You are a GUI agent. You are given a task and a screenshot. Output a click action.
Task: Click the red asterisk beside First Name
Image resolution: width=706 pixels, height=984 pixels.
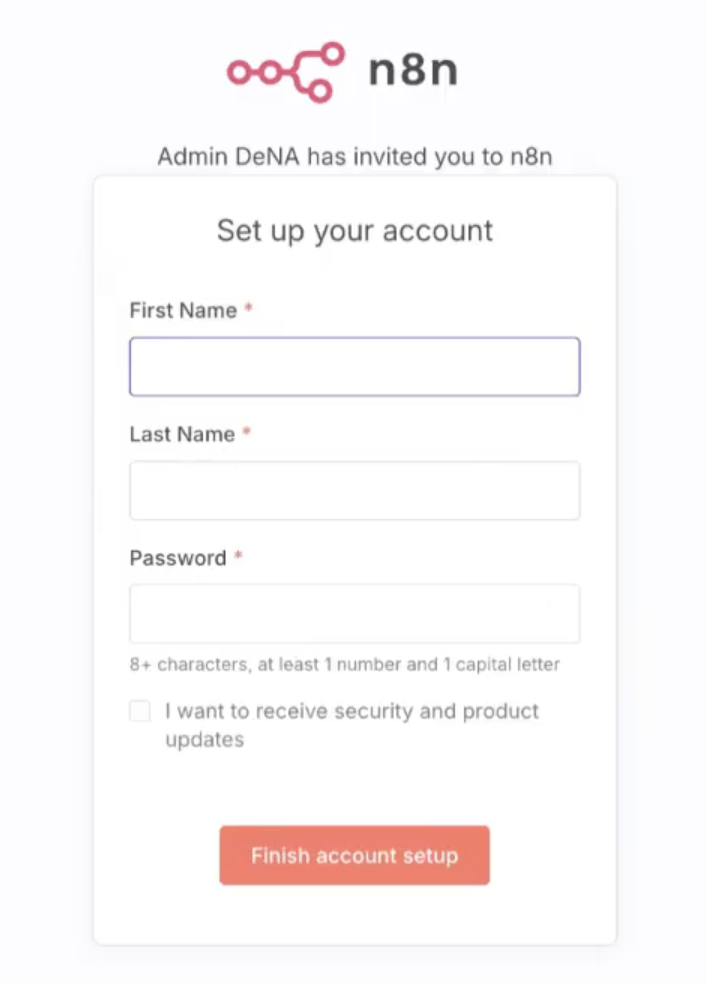pos(249,309)
